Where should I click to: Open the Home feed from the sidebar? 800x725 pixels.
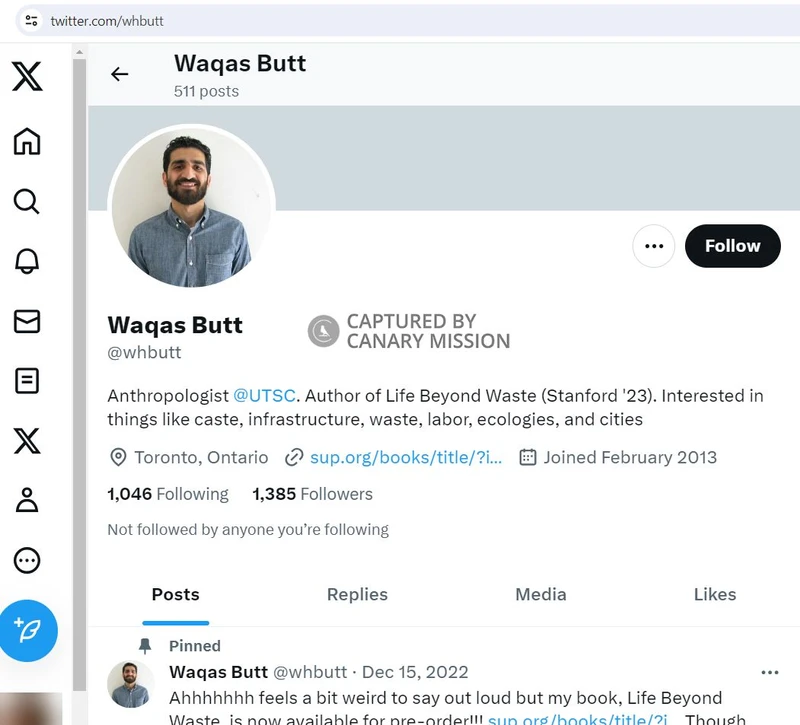[27, 142]
